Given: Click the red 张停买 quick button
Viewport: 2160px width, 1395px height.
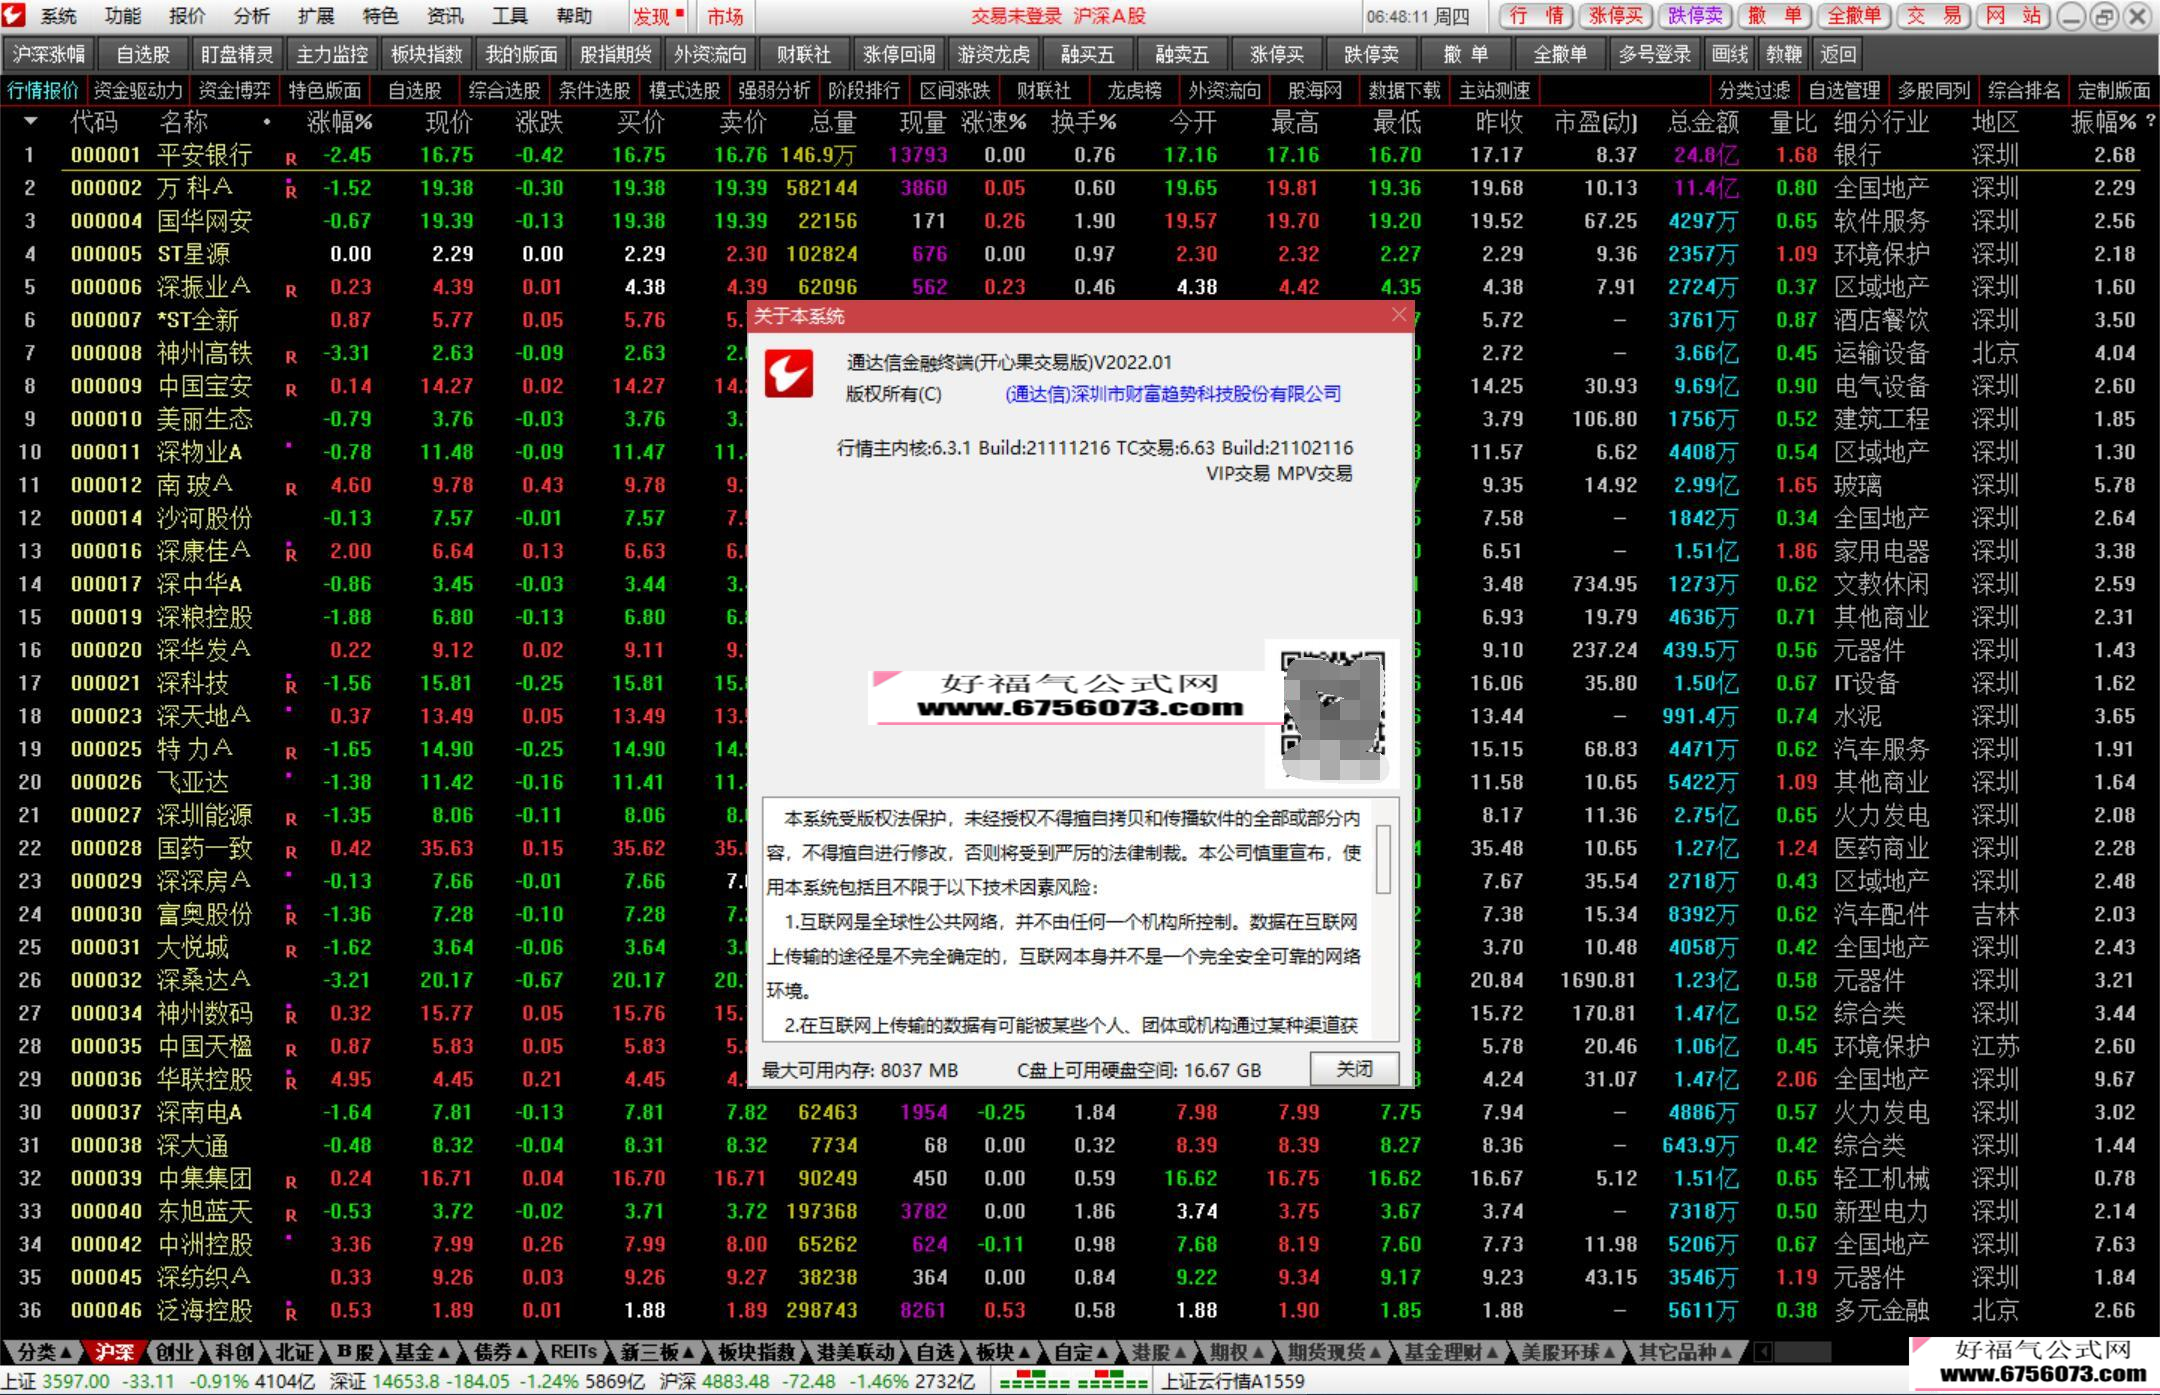Looking at the screenshot, I should pyautogui.click(x=1616, y=16).
